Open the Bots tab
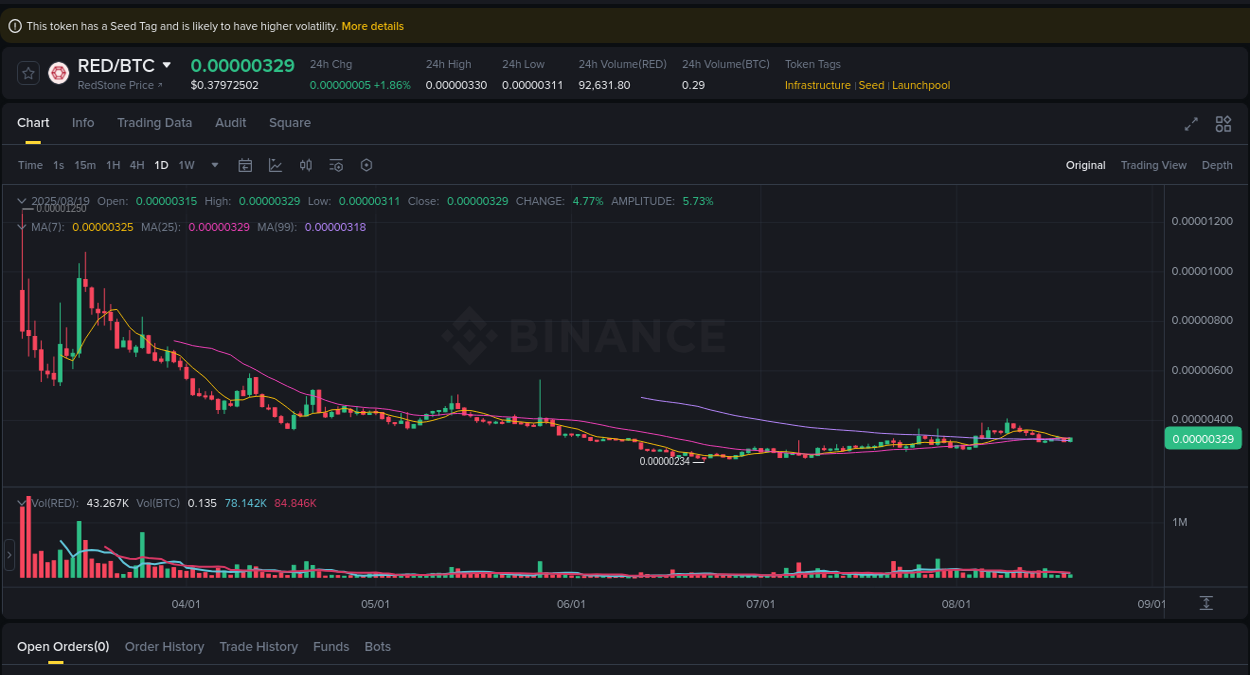This screenshot has width=1250, height=675. click(x=378, y=647)
